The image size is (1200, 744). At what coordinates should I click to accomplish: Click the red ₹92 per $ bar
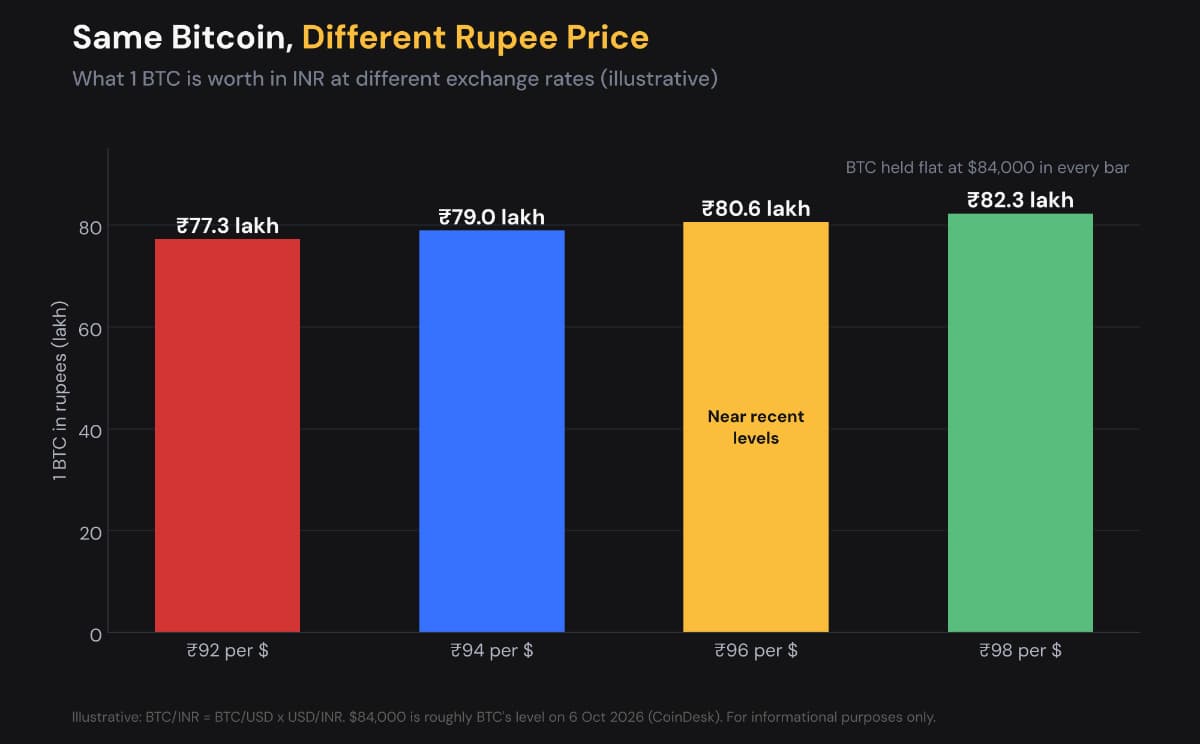coord(227,435)
